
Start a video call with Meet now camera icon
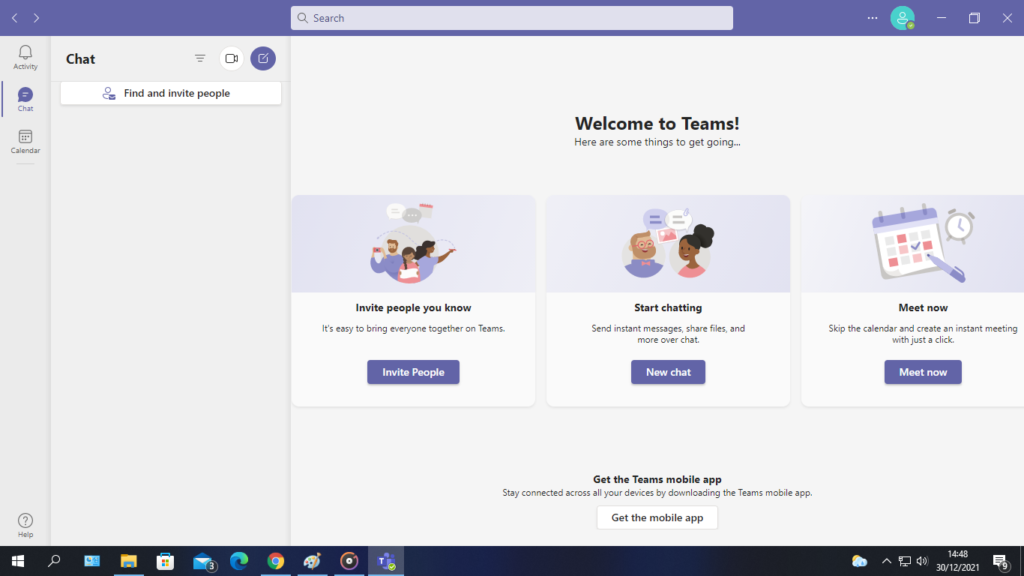click(x=231, y=59)
